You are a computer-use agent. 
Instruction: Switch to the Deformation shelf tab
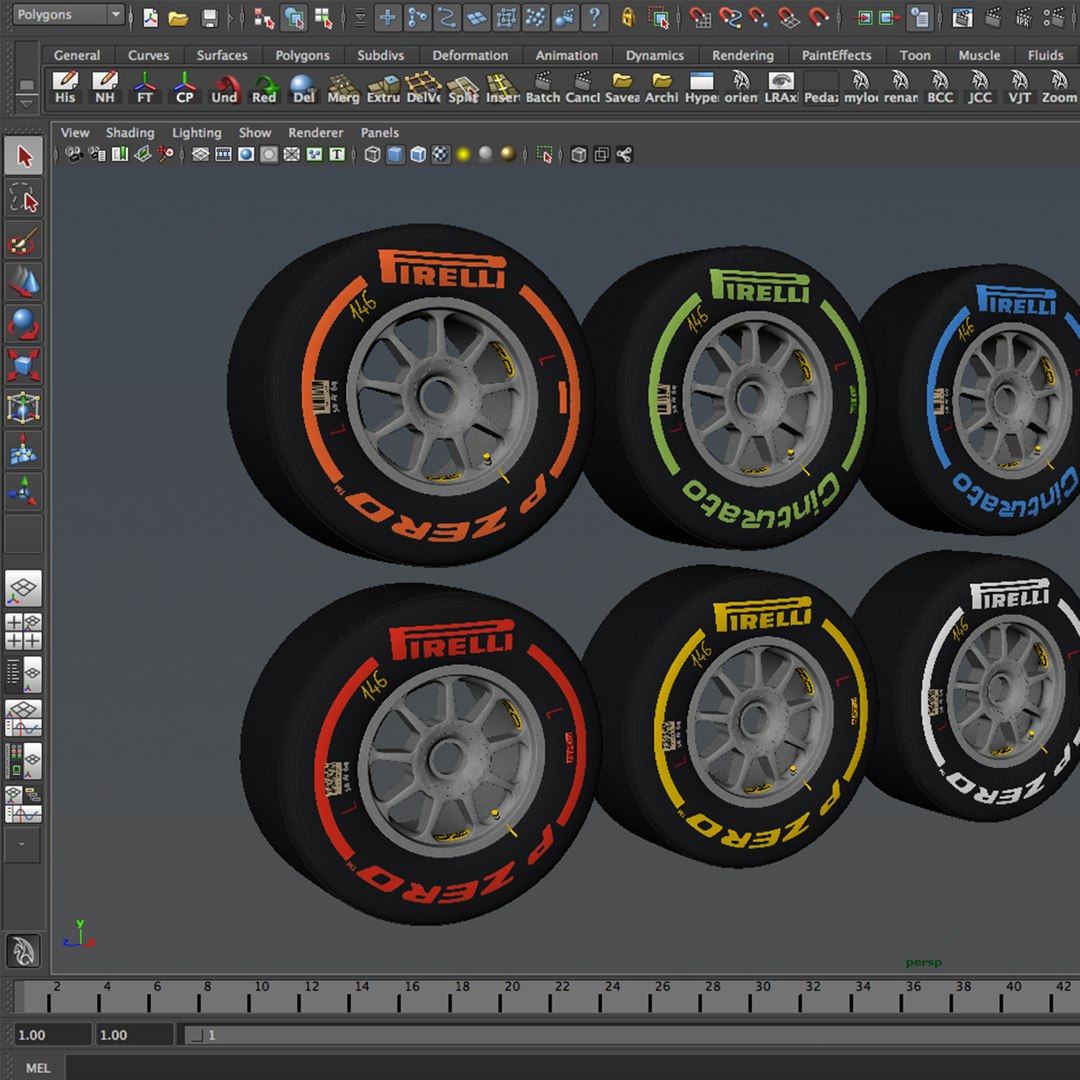(470, 55)
